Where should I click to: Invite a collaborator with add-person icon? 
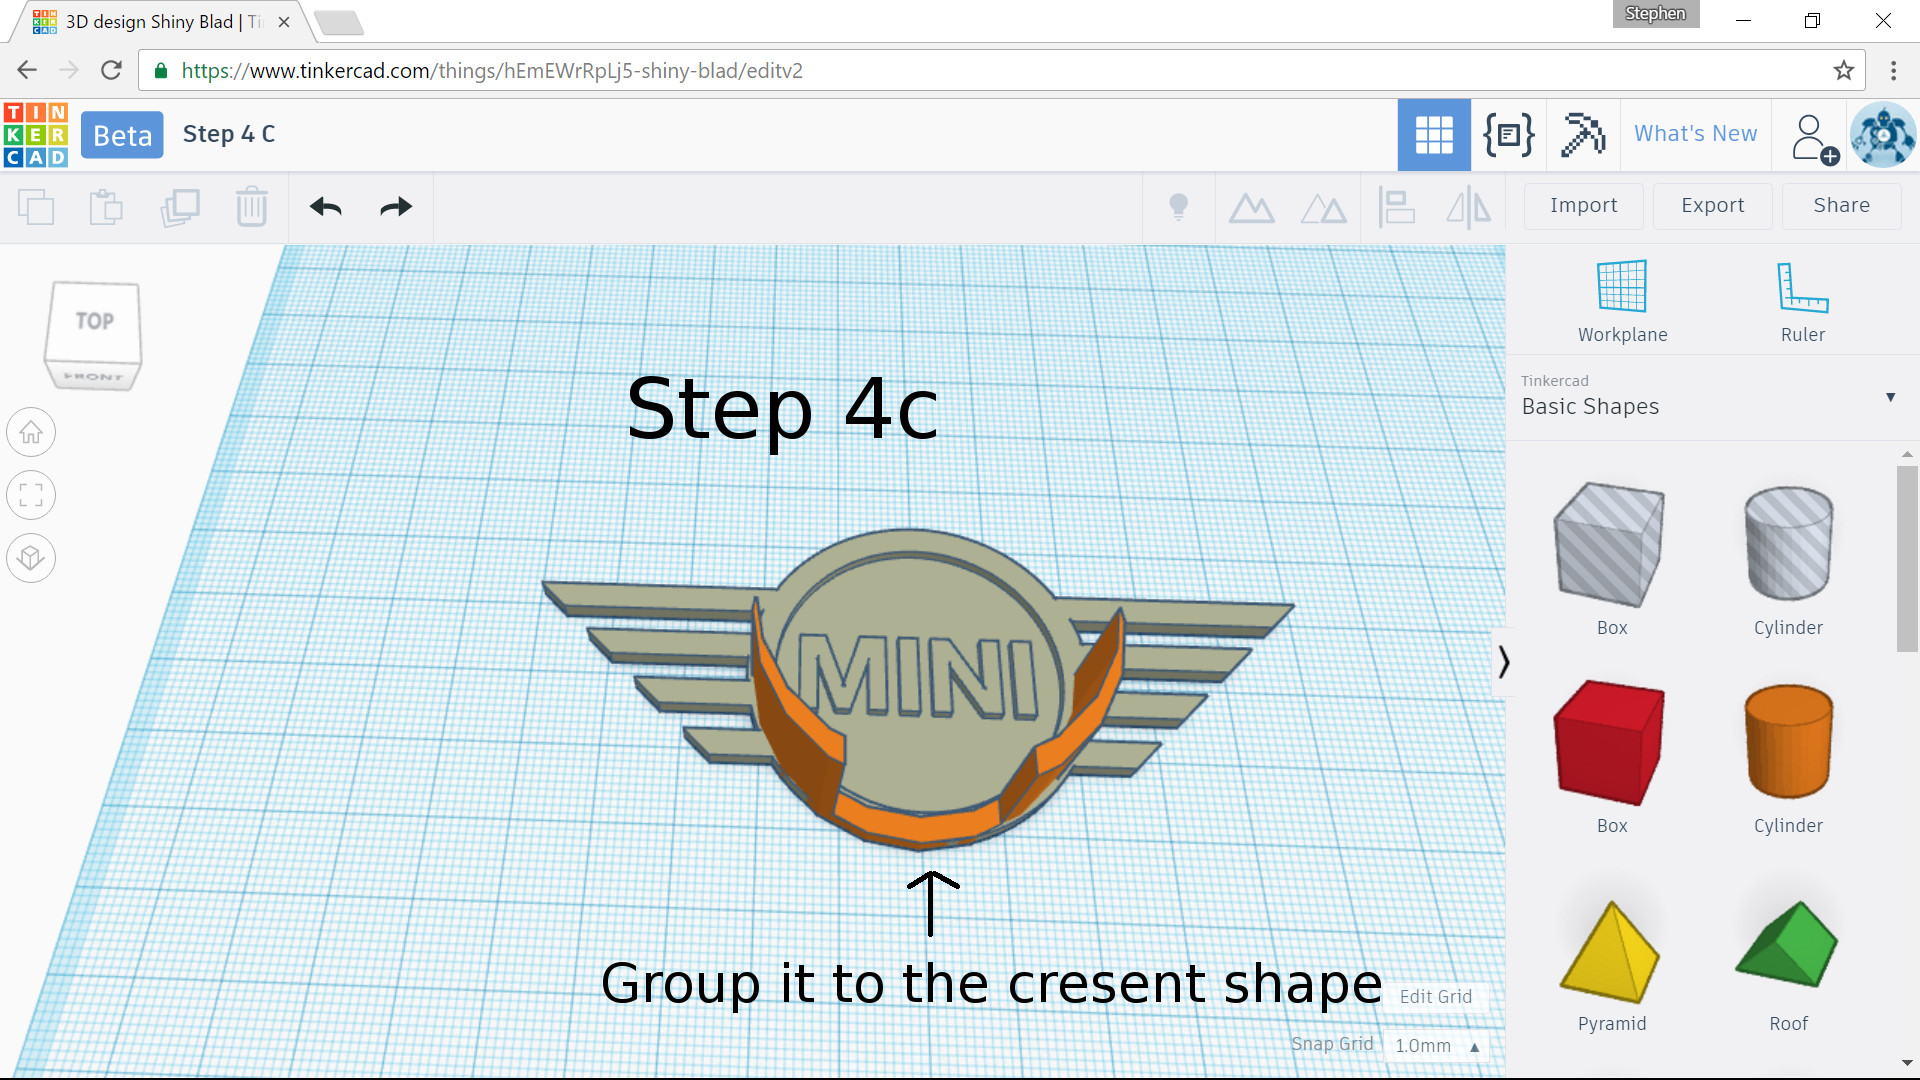pyautogui.click(x=1814, y=138)
